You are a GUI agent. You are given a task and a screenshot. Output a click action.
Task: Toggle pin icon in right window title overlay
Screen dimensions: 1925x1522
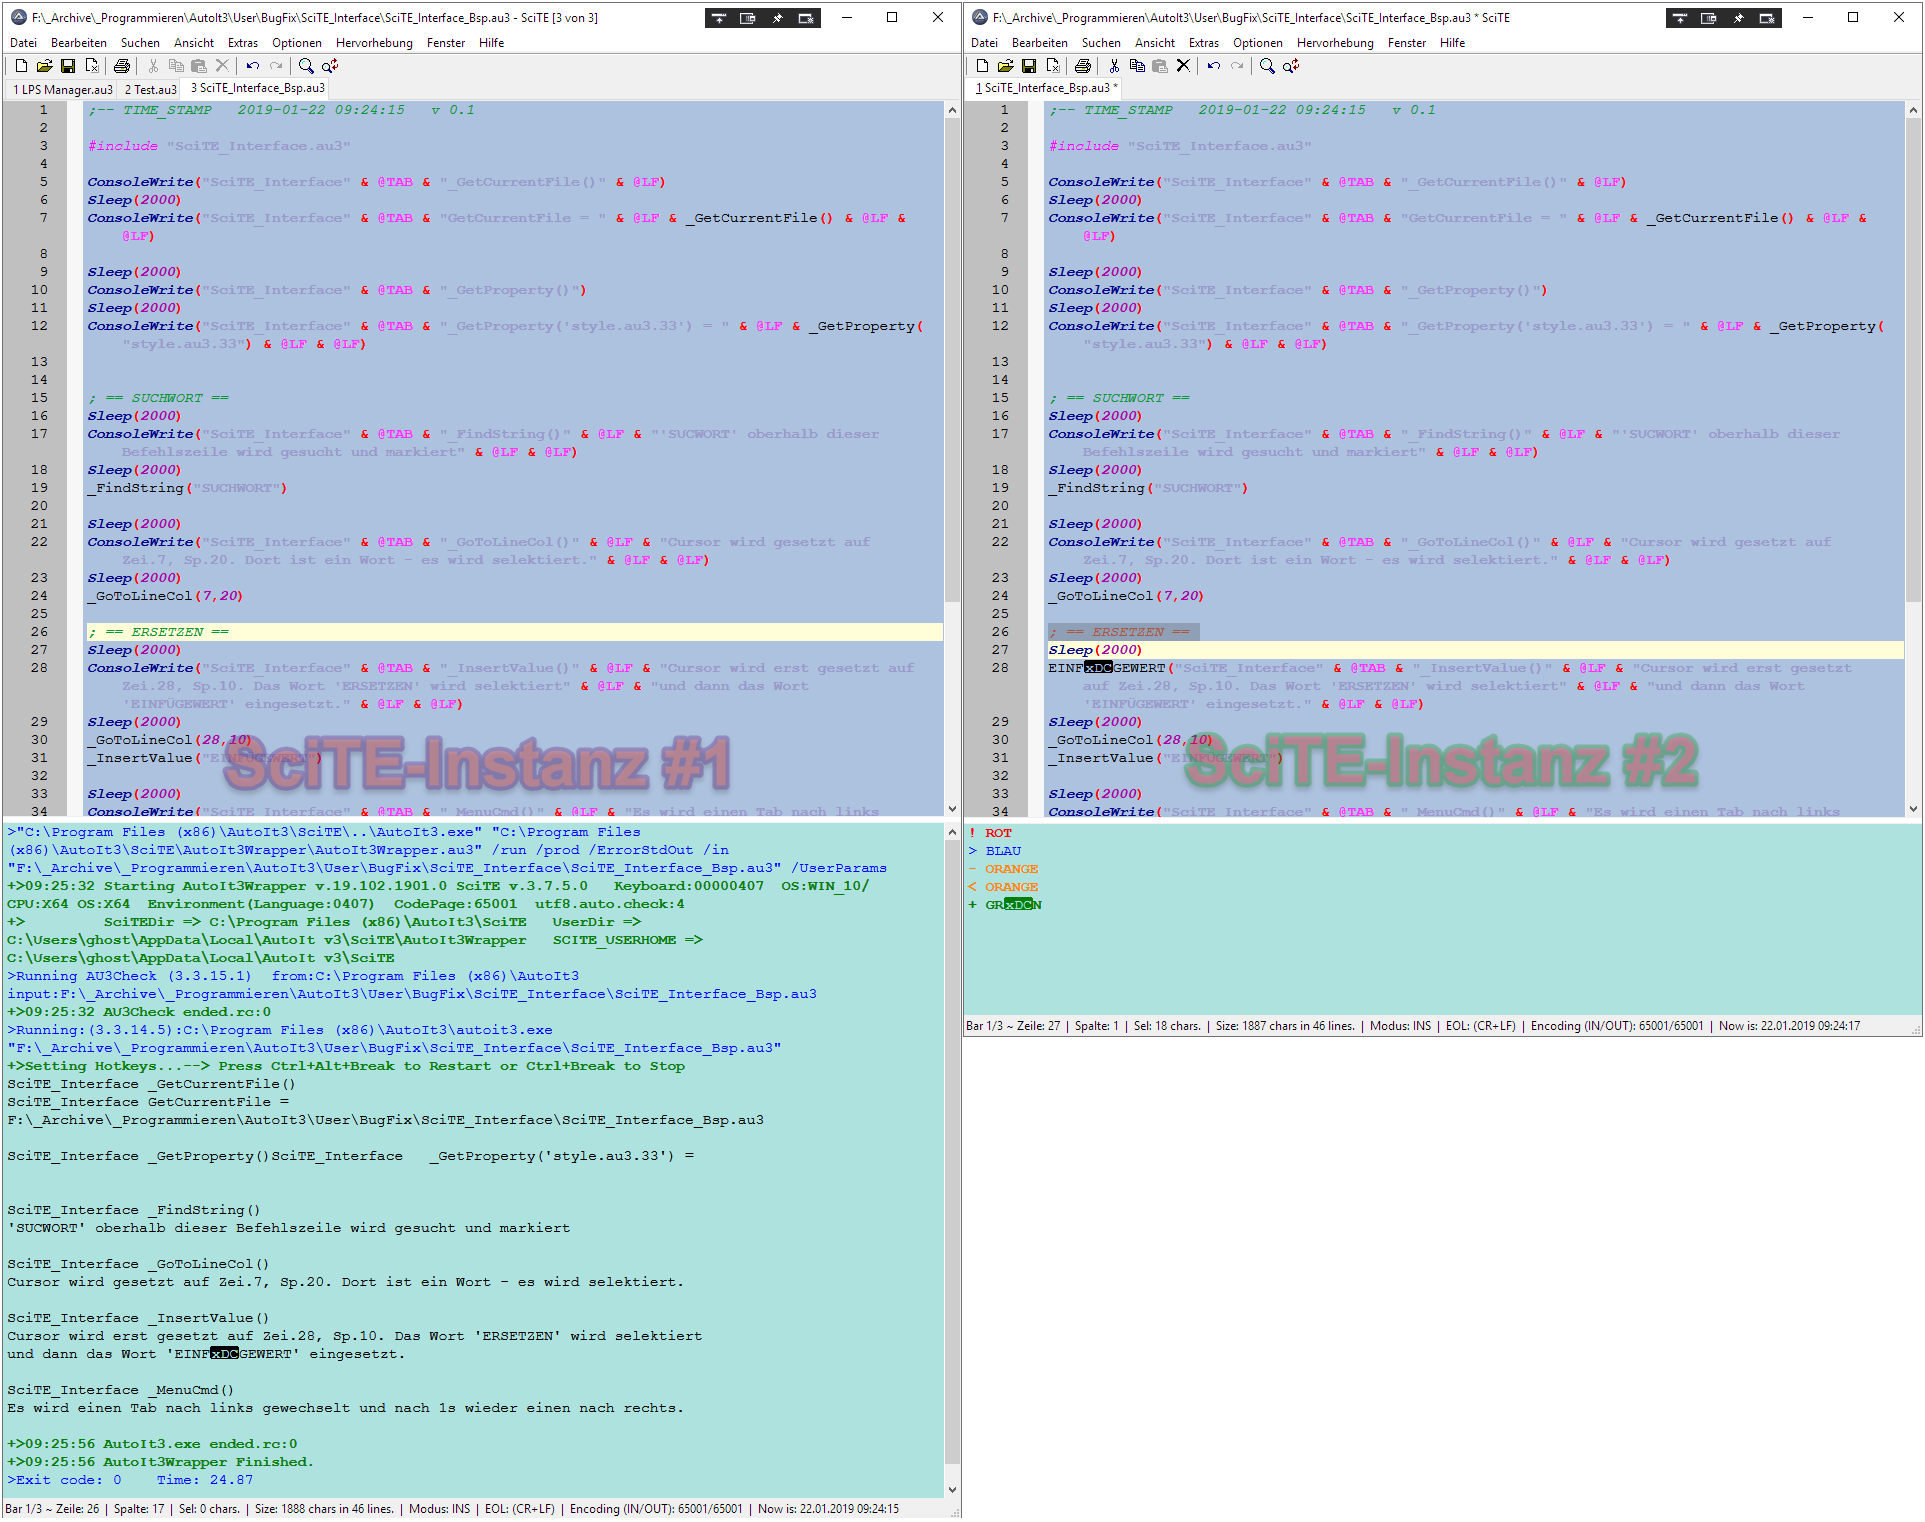pos(1738,18)
